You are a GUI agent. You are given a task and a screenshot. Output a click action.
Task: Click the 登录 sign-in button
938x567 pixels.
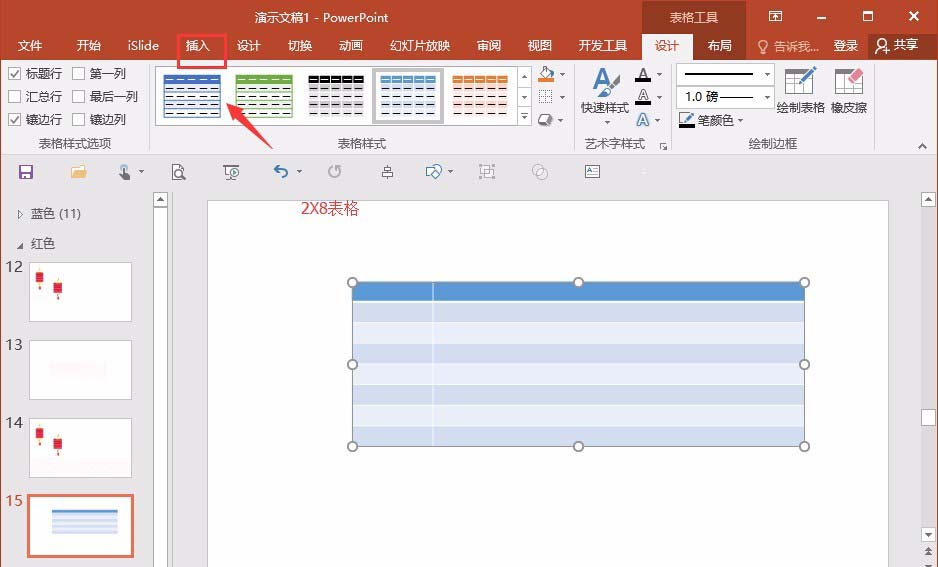(846, 46)
